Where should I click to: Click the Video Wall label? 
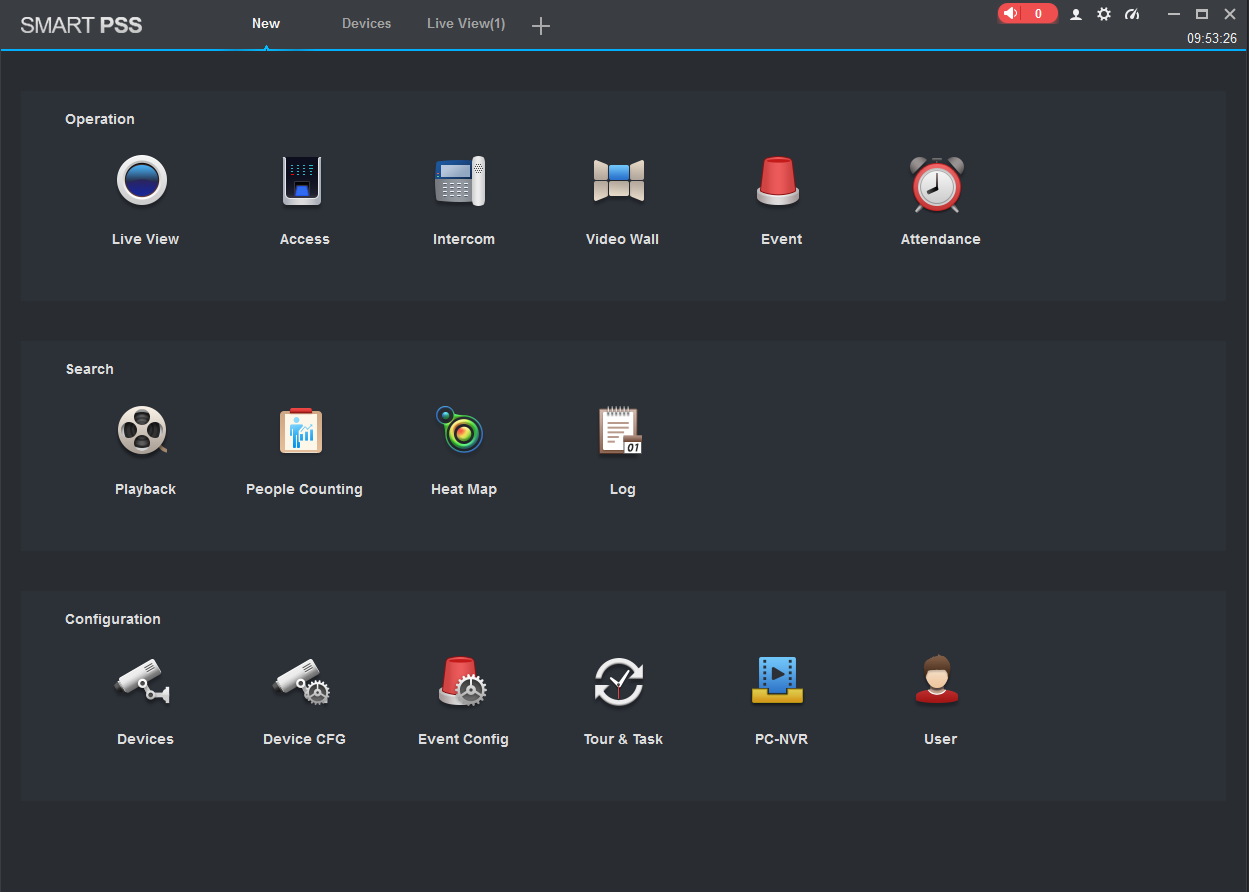(622, 239)
